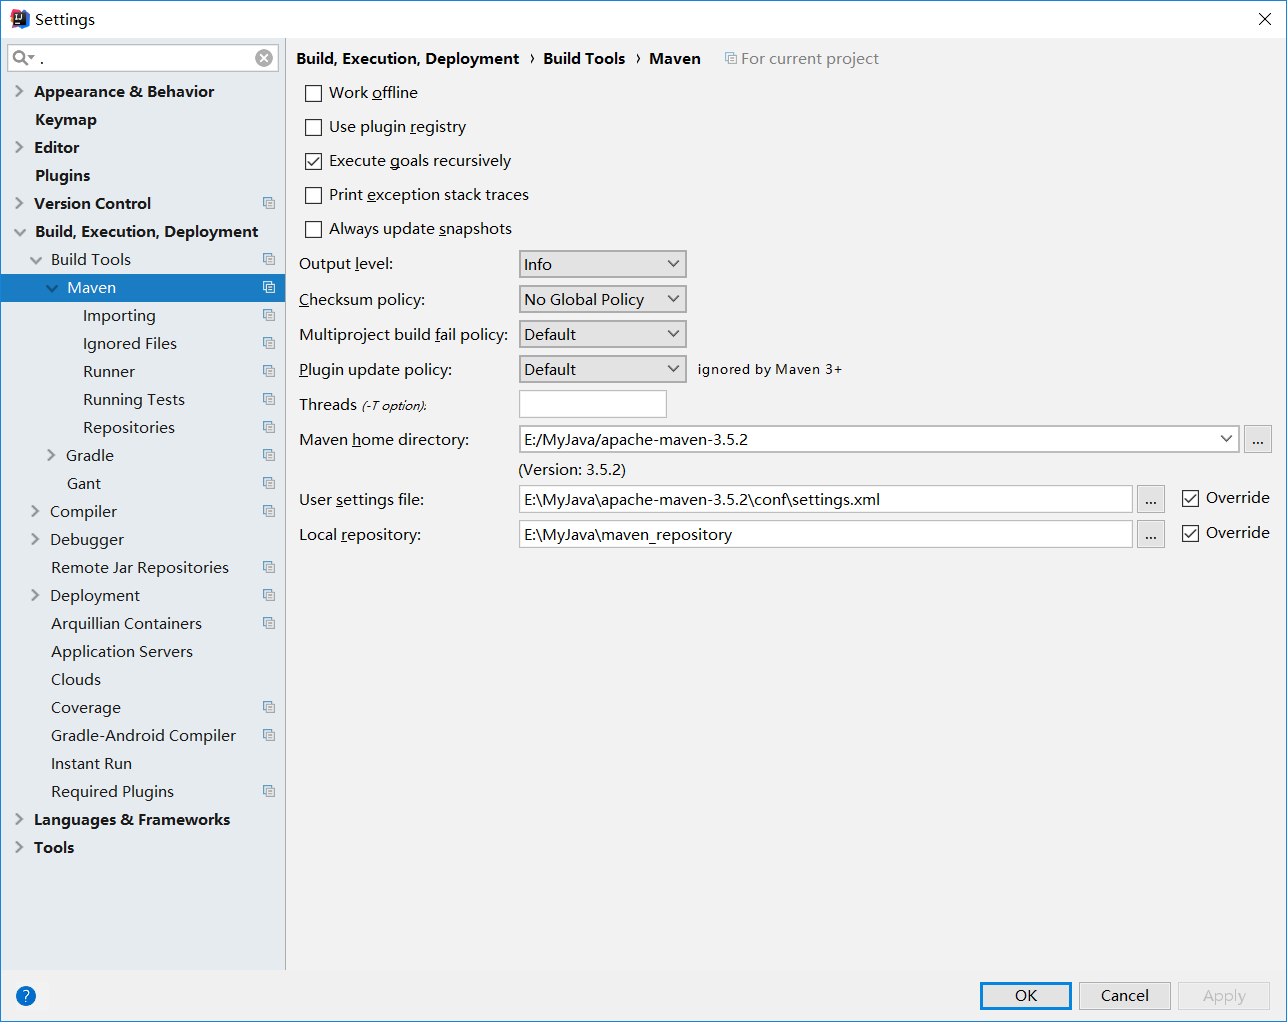The image size is (1287, 1022).
Task: Expand the Debugger tree node
Action: 35,539
